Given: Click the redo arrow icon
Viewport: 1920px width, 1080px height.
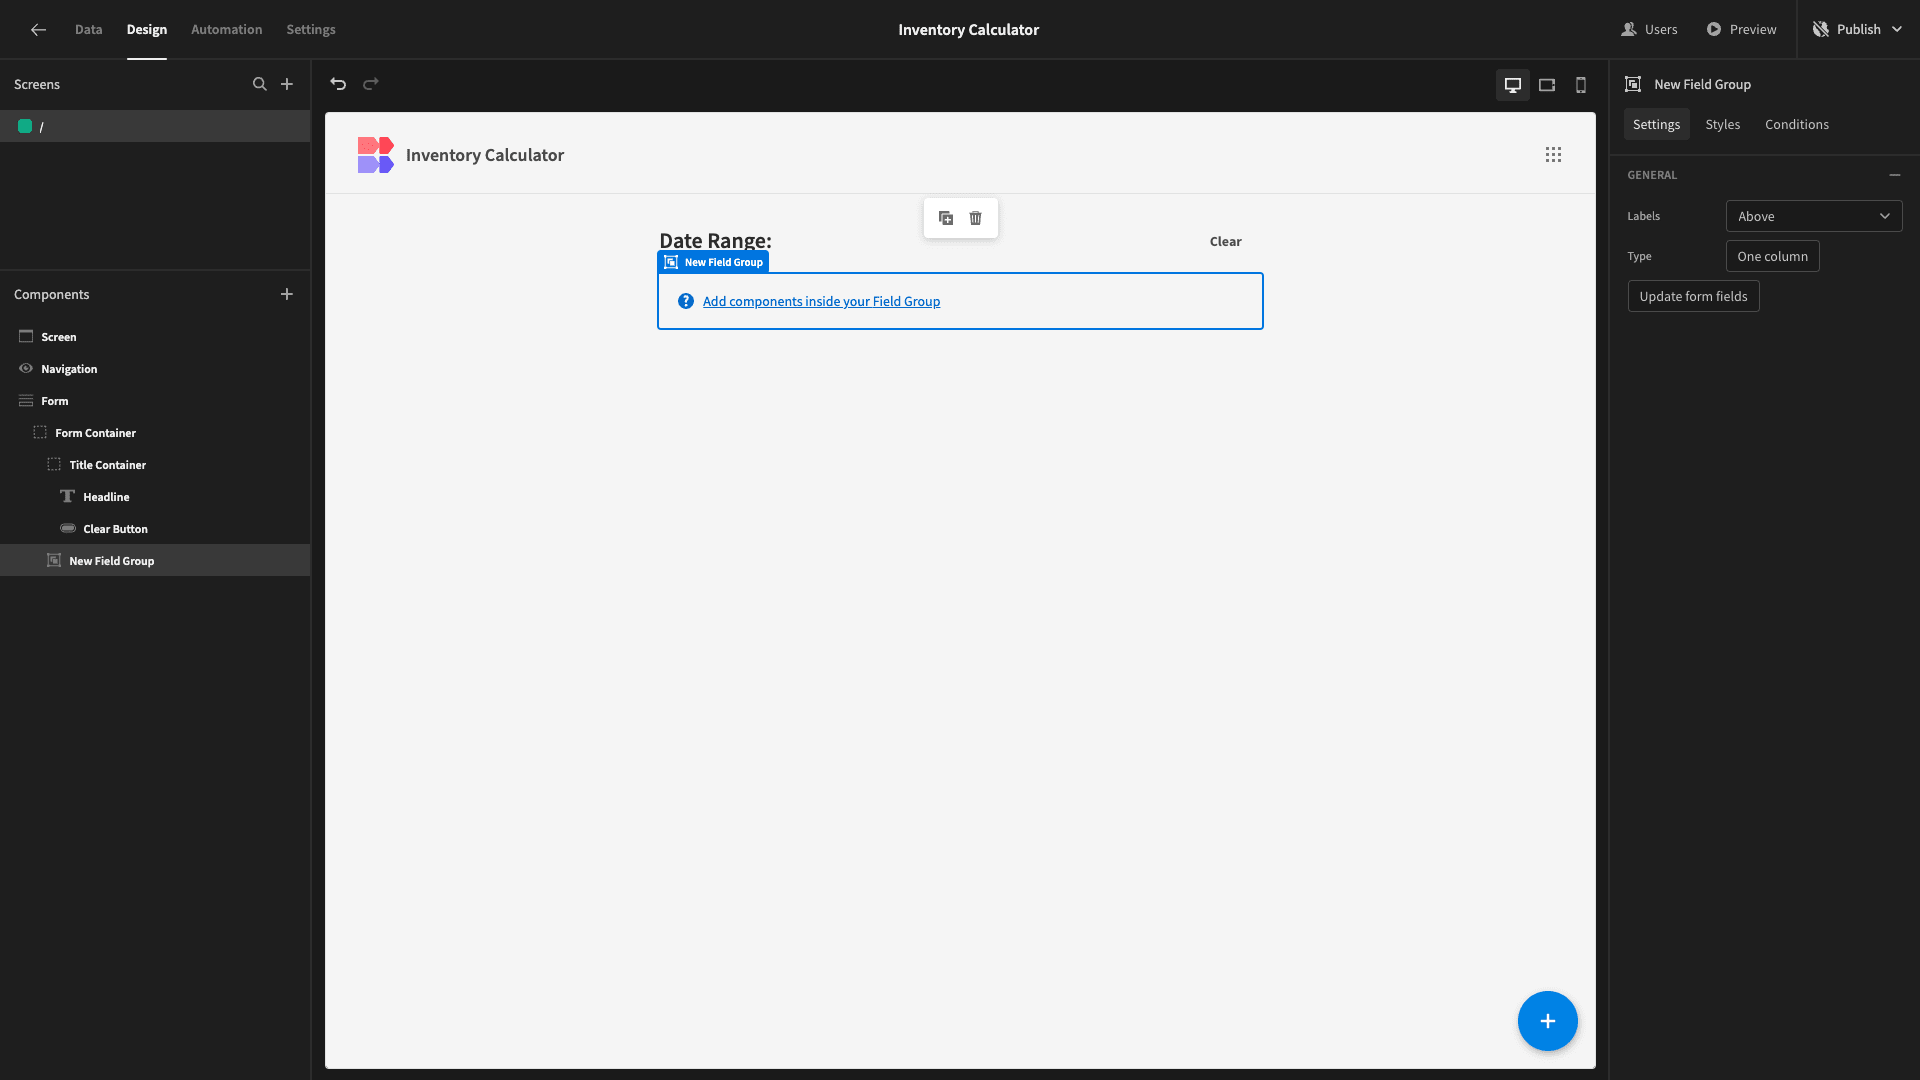Looking at the screenshot, I should point(371,84).
